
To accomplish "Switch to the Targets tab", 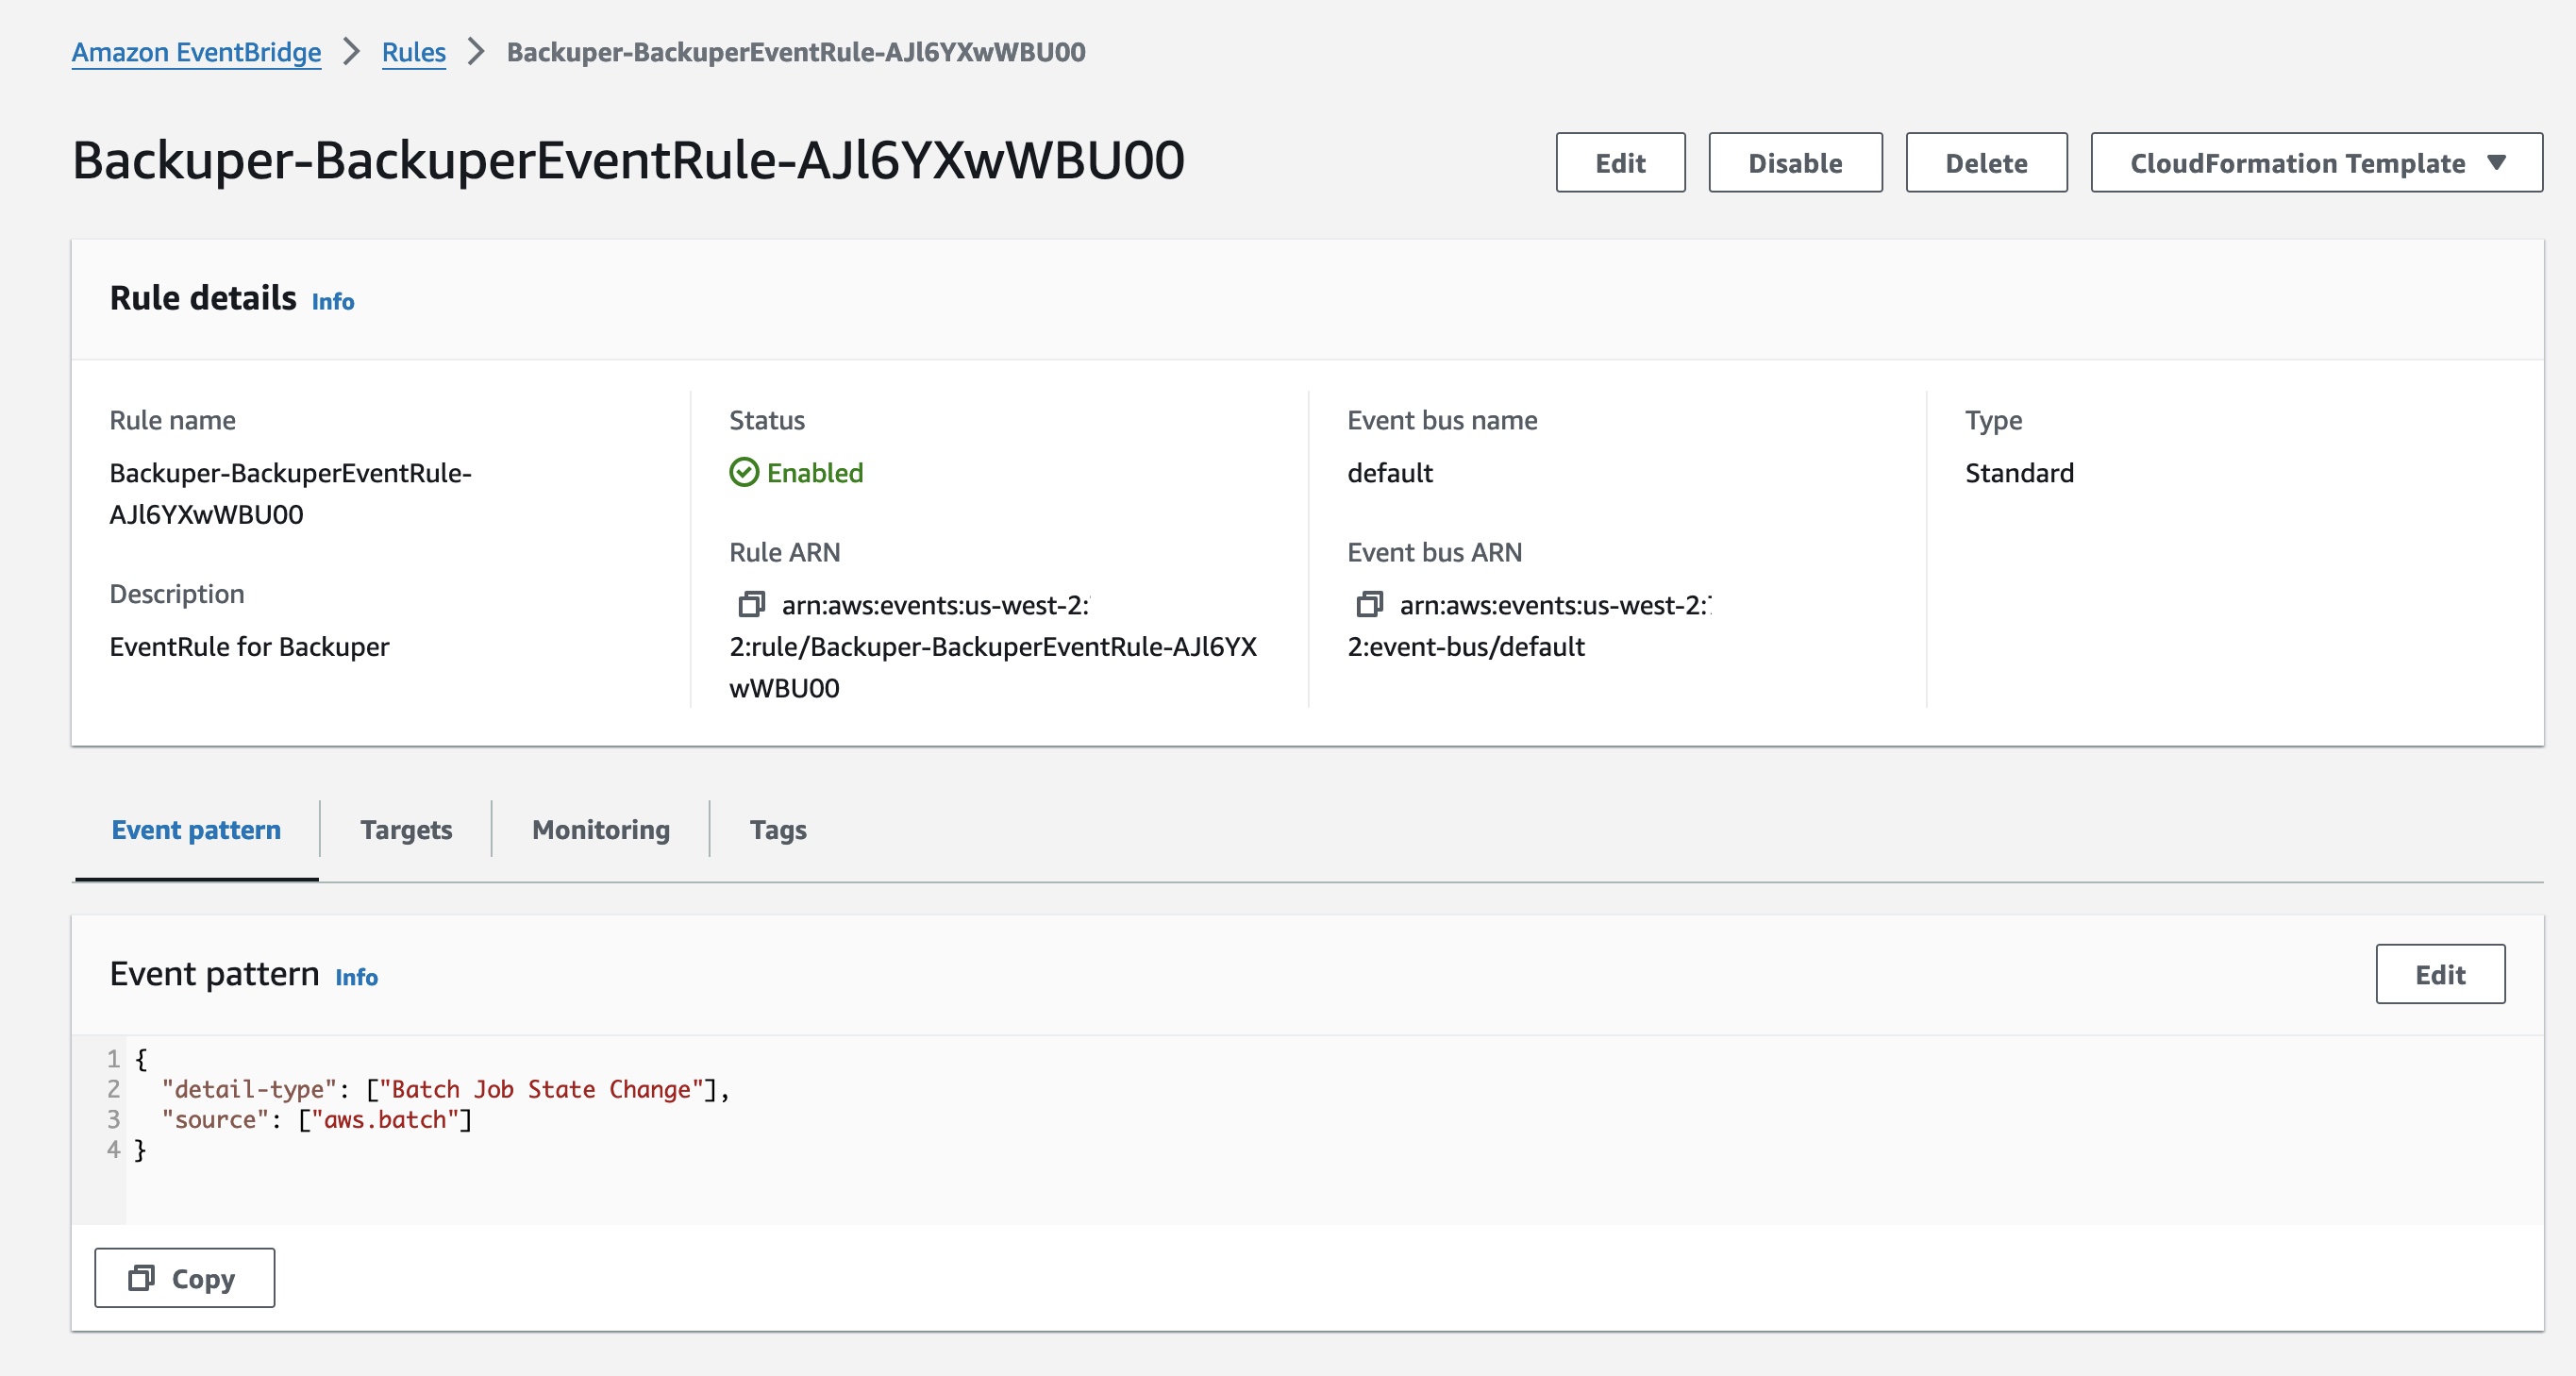I will tap(406, 830).
